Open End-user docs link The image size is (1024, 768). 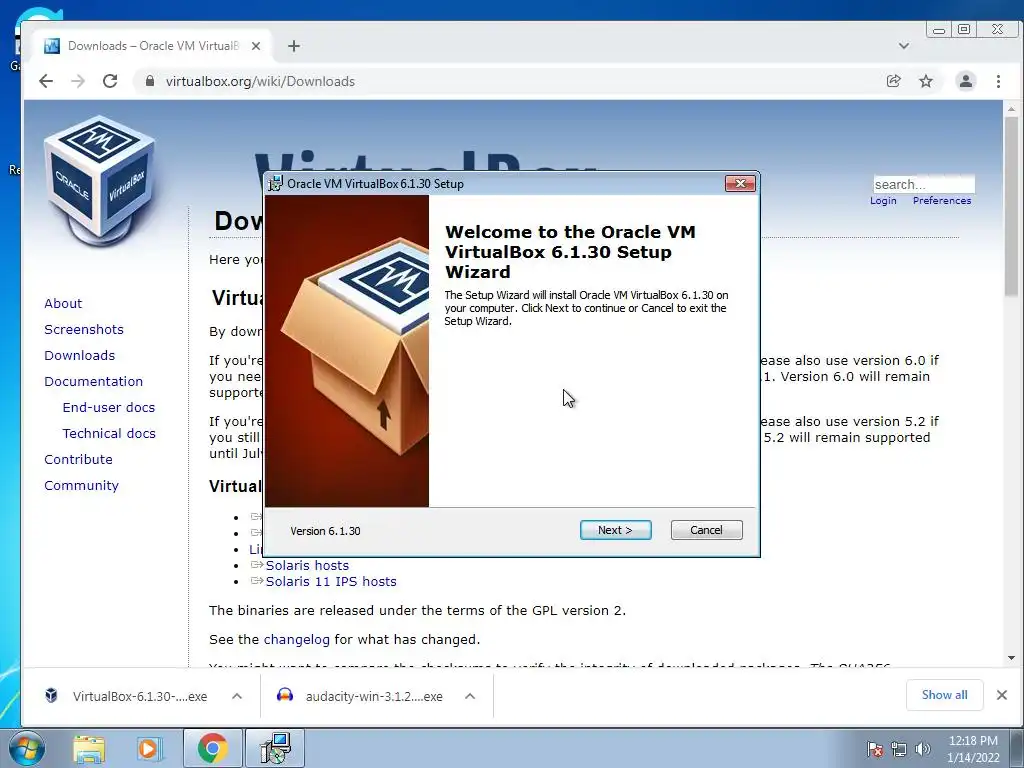pos(109,408)
